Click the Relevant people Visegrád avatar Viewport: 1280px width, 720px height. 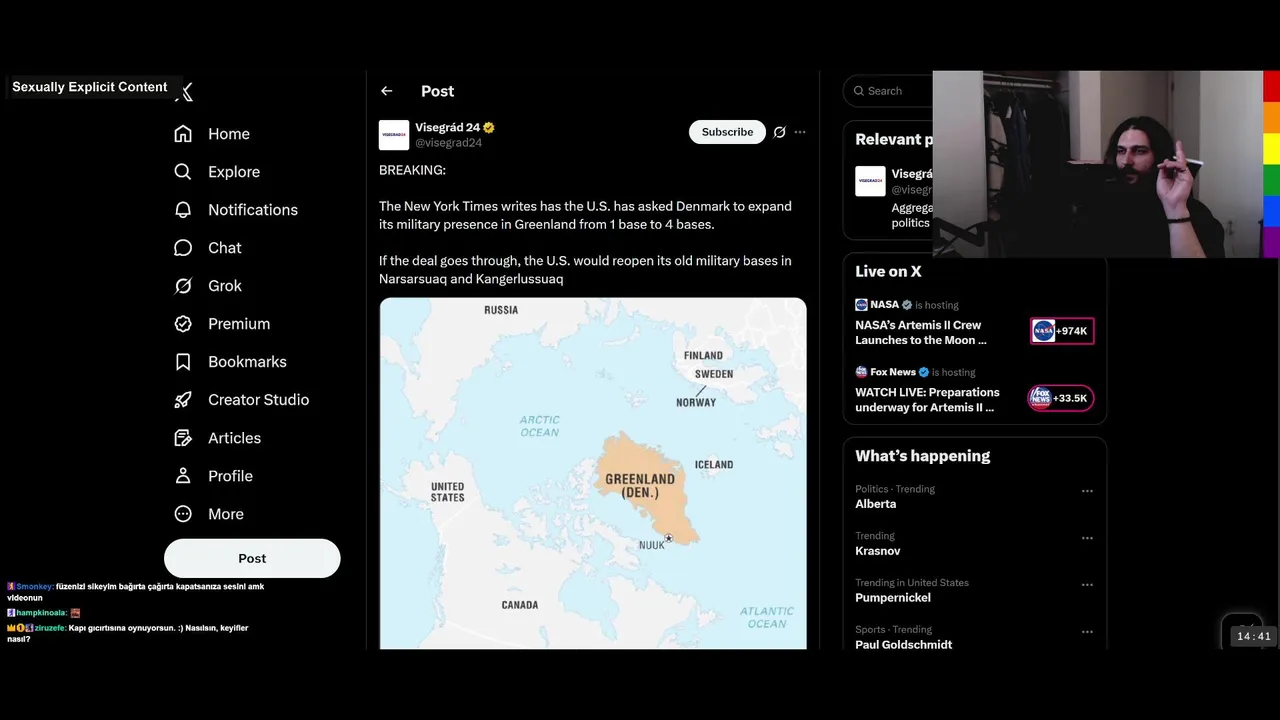870,181
